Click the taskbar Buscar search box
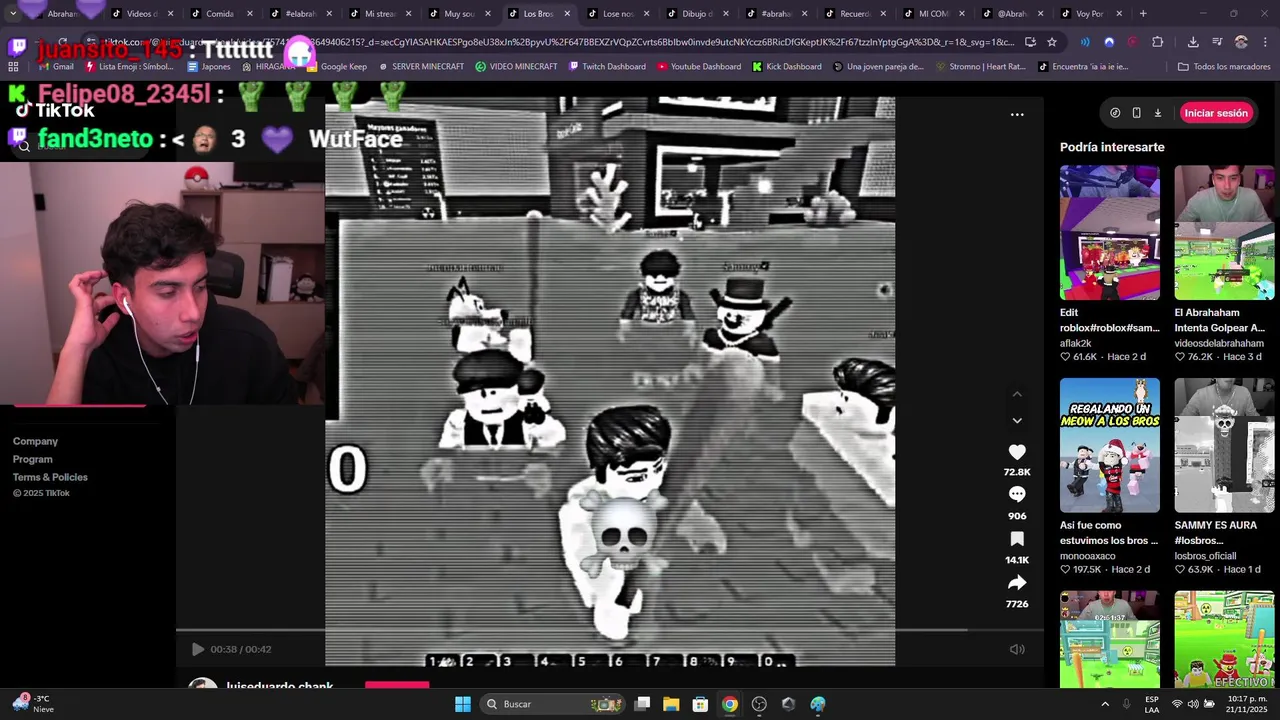The width and height of the screenshot is (1280, 720). [552, 704]
